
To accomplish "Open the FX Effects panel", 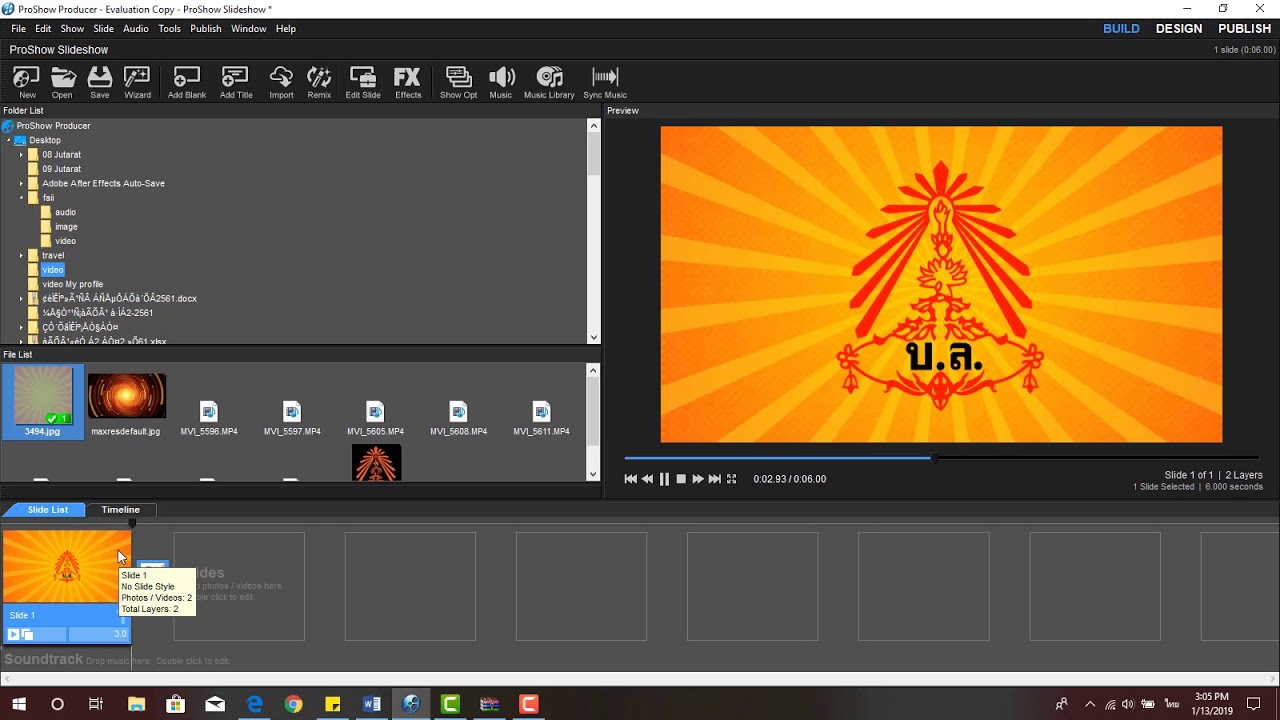I will click(x=408, y=82).
